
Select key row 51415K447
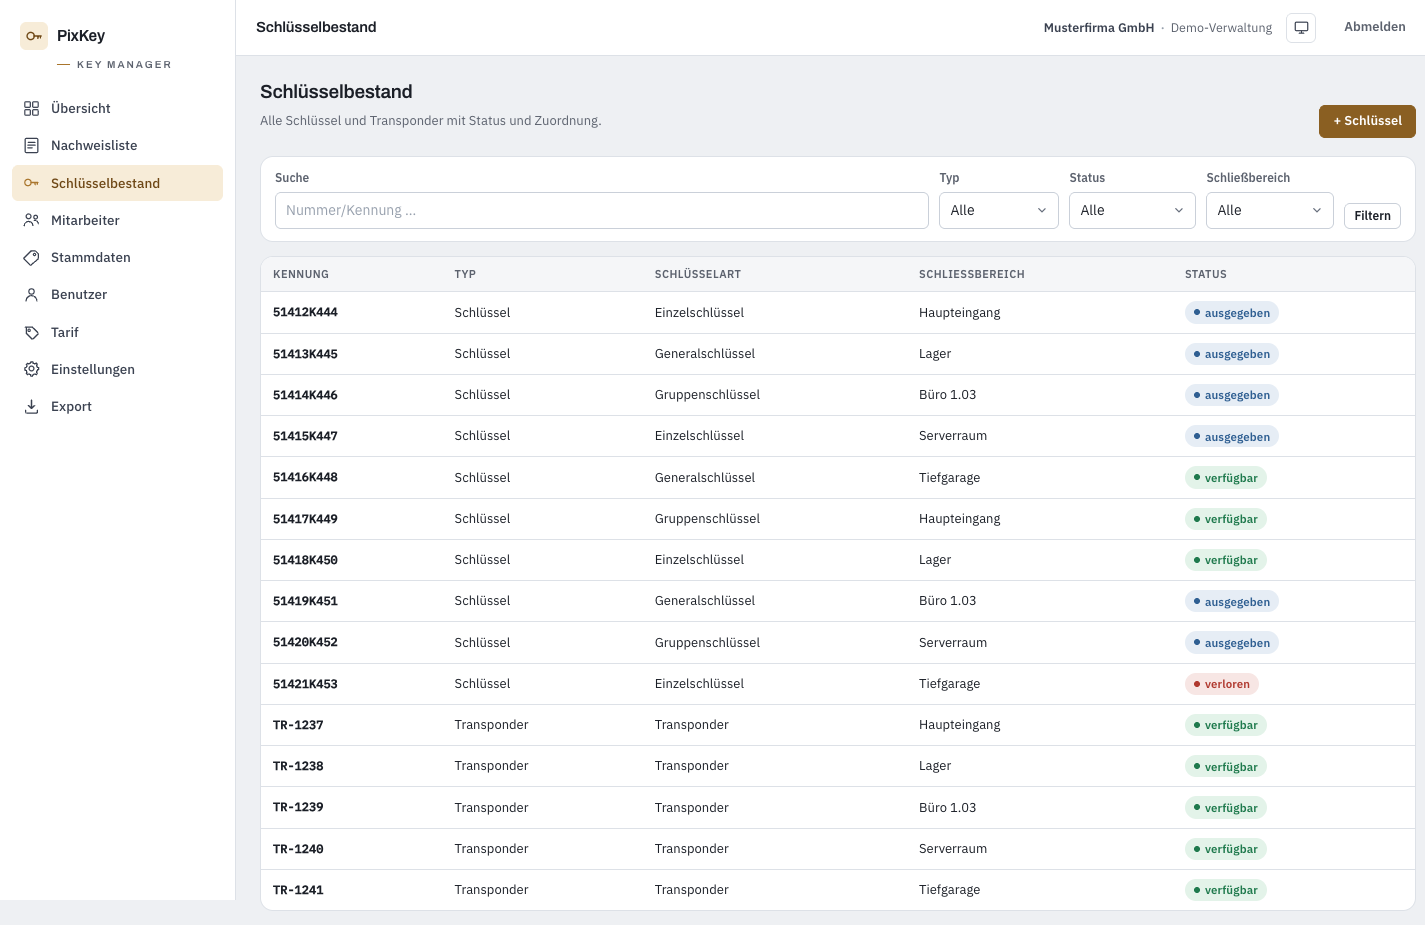838,436
